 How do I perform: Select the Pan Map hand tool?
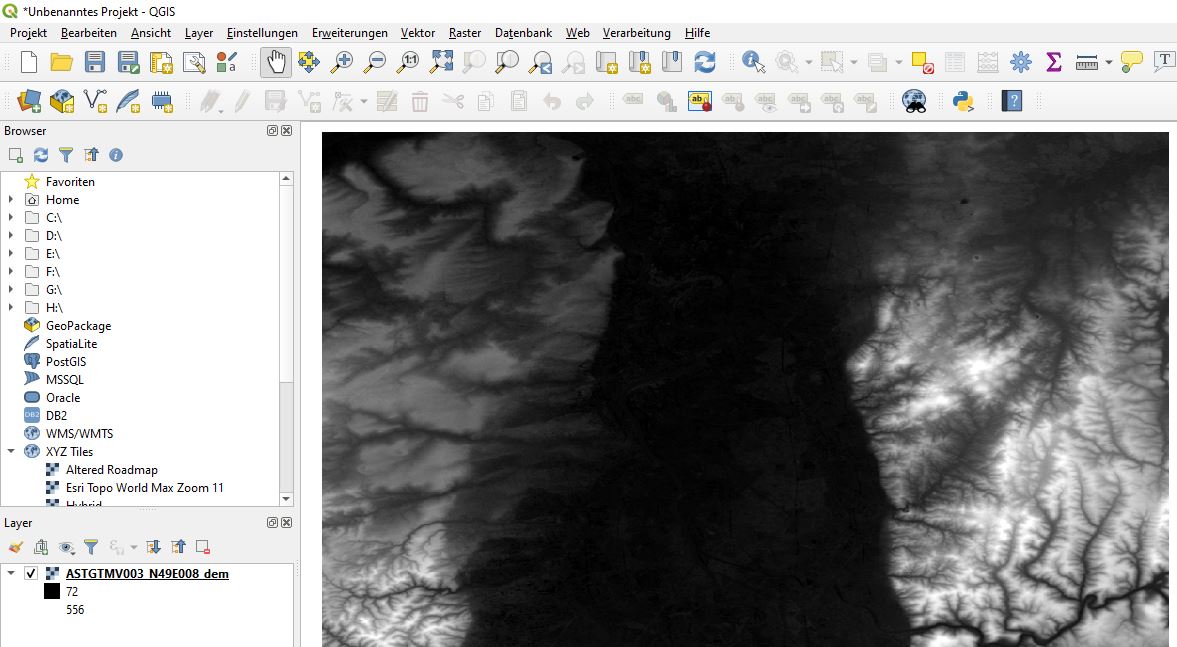click(276, 62)
